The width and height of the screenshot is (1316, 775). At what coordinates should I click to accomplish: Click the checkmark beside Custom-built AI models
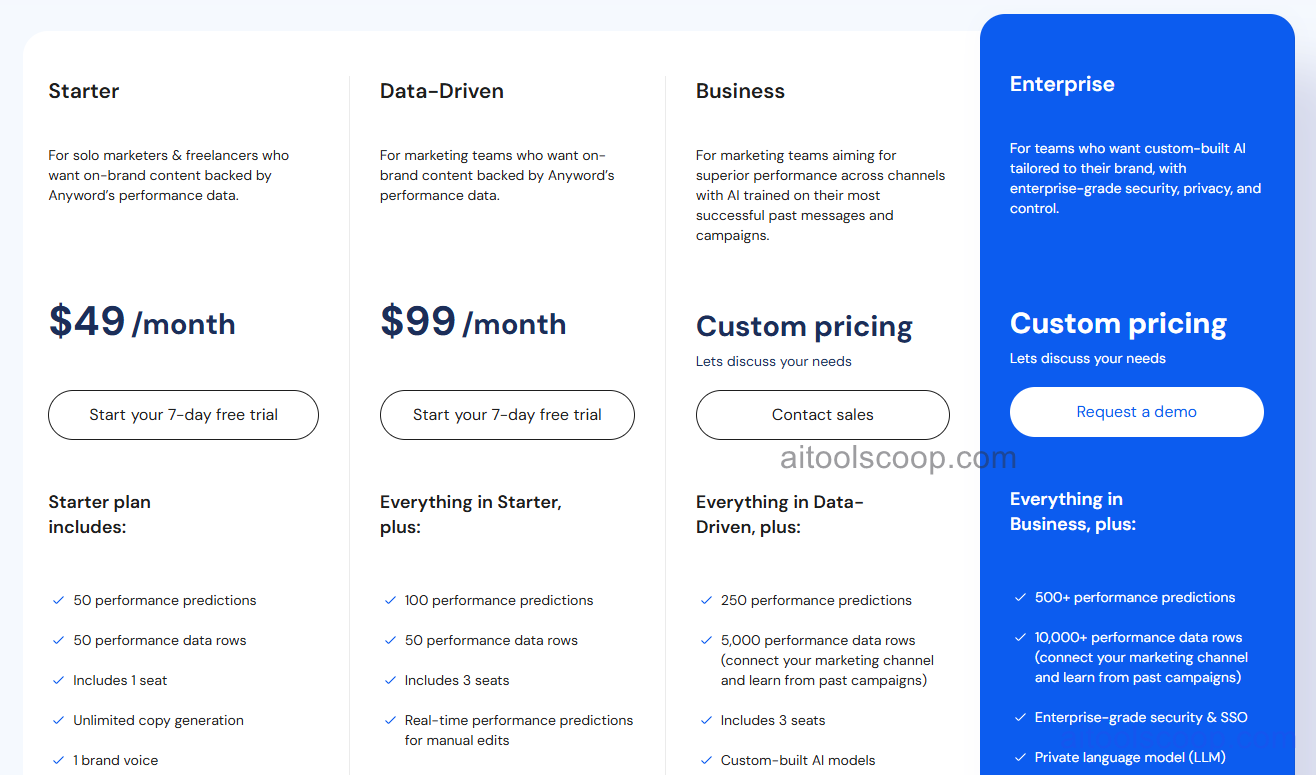706,760
